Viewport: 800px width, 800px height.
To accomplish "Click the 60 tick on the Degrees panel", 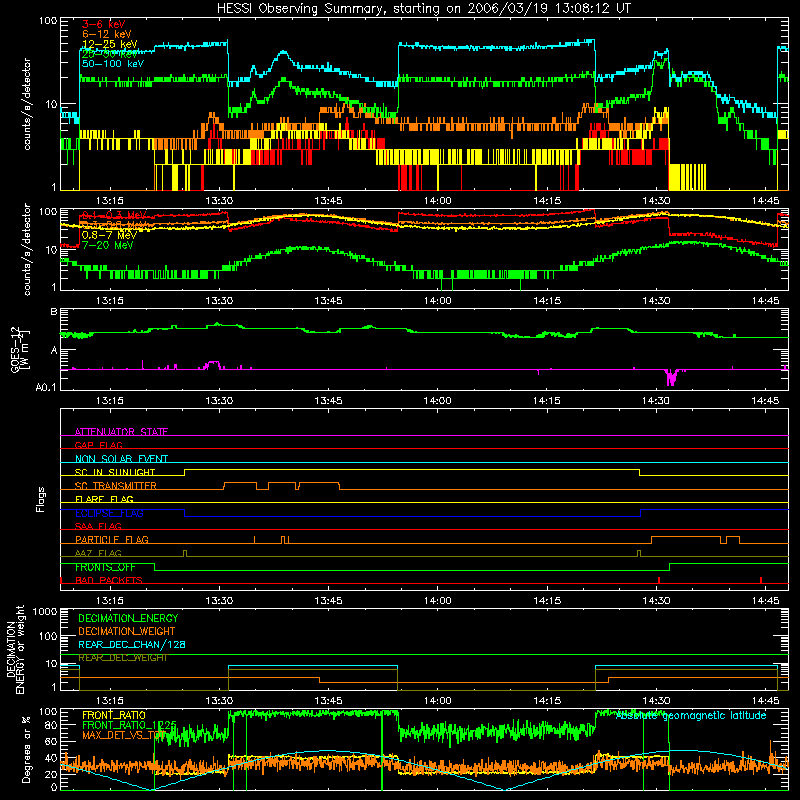I will 51,741.
